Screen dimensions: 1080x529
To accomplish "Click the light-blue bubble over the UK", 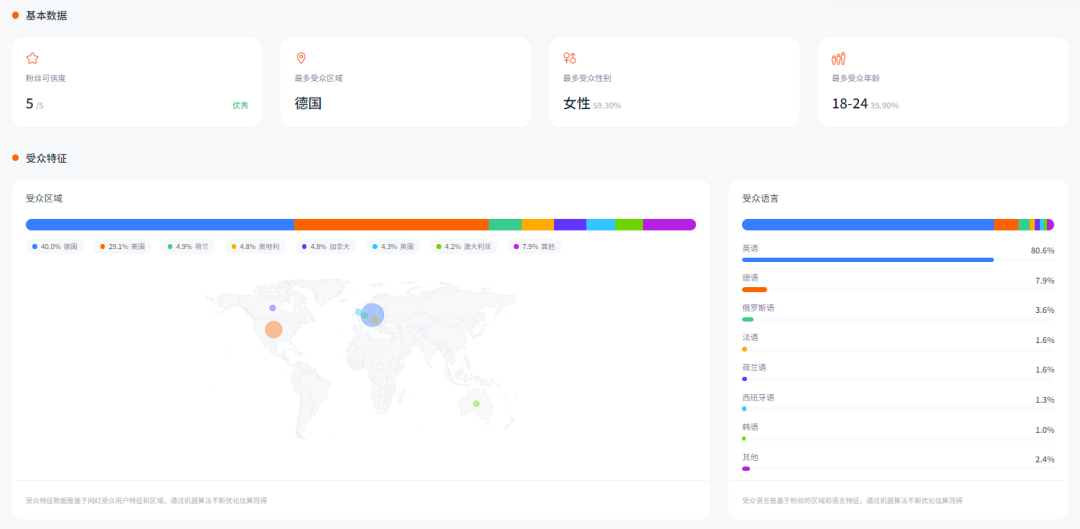I will [357, 312].
